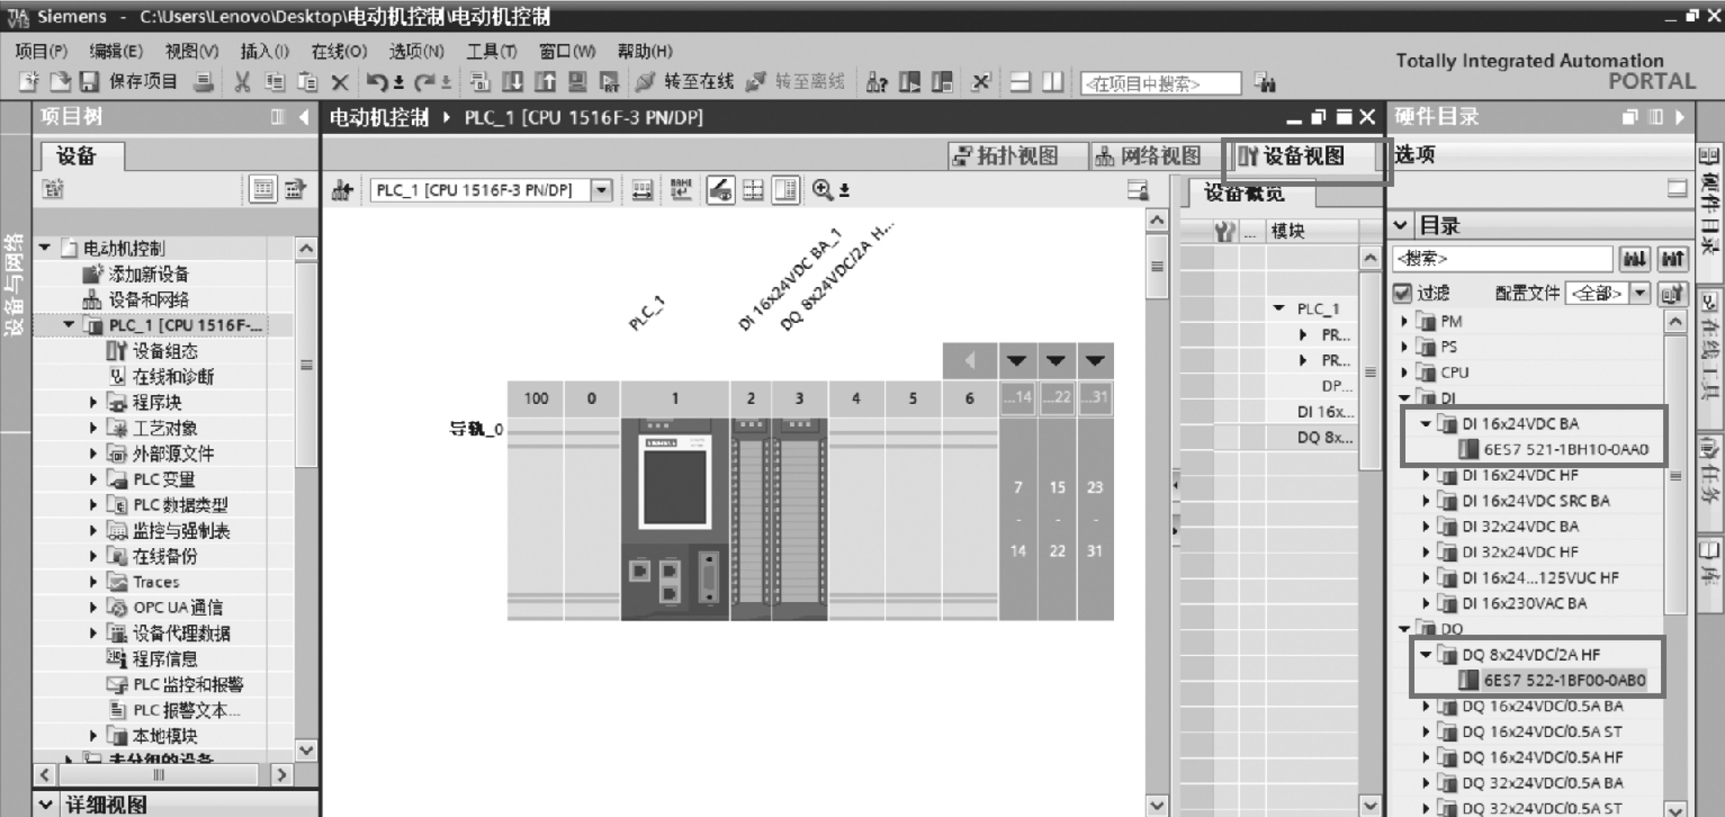This screenshot has height=817, width=1725.
Task: Click the print icon in toolbar
Action: point(203,82)
